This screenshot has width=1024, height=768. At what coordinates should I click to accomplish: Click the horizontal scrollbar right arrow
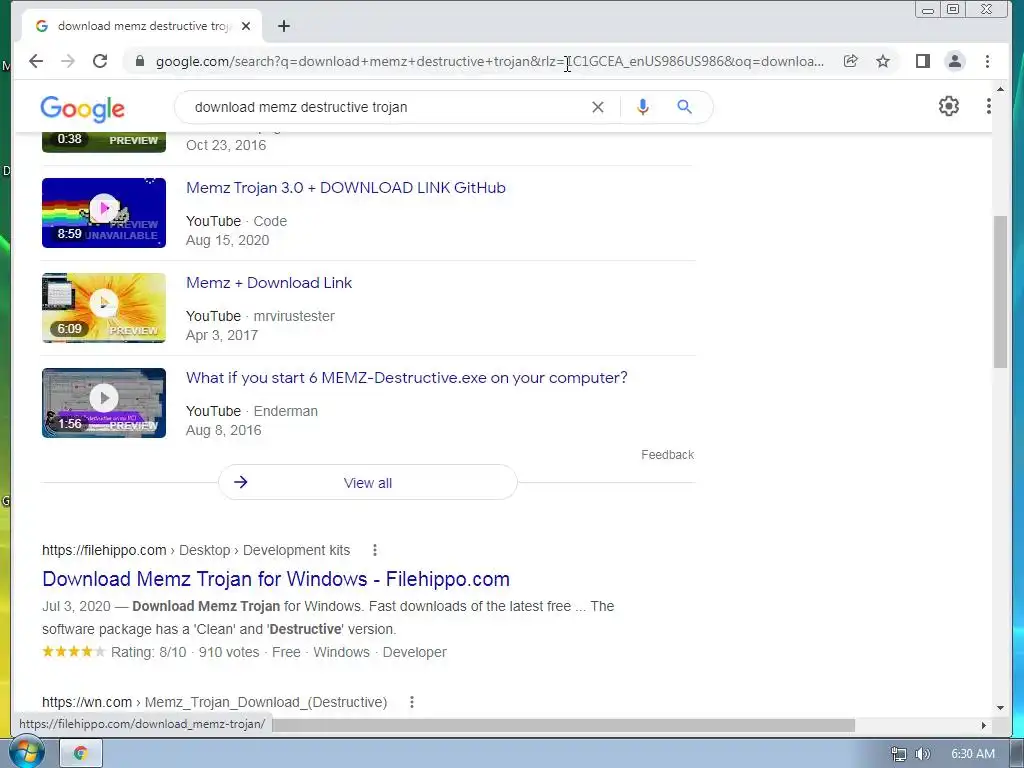click(x=984, y=725)
